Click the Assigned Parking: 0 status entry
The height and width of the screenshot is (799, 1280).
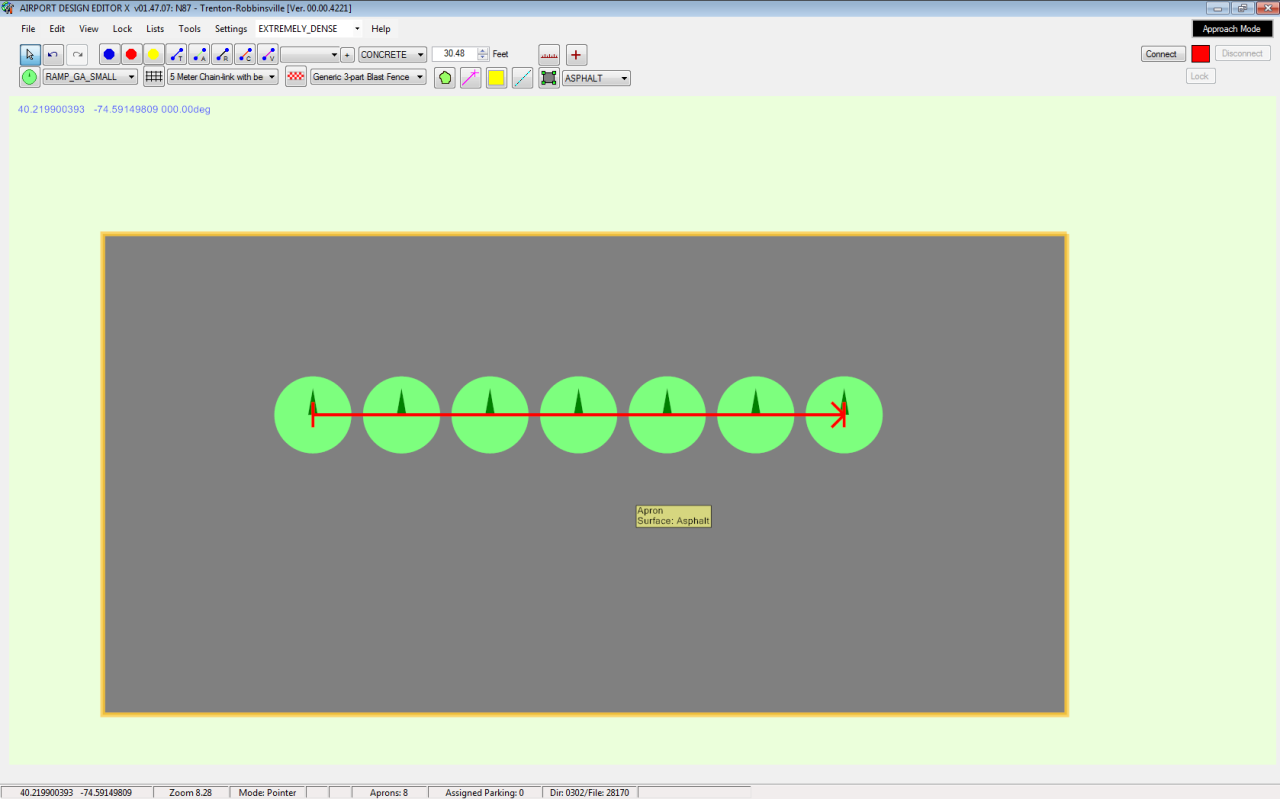pos(484,792)
